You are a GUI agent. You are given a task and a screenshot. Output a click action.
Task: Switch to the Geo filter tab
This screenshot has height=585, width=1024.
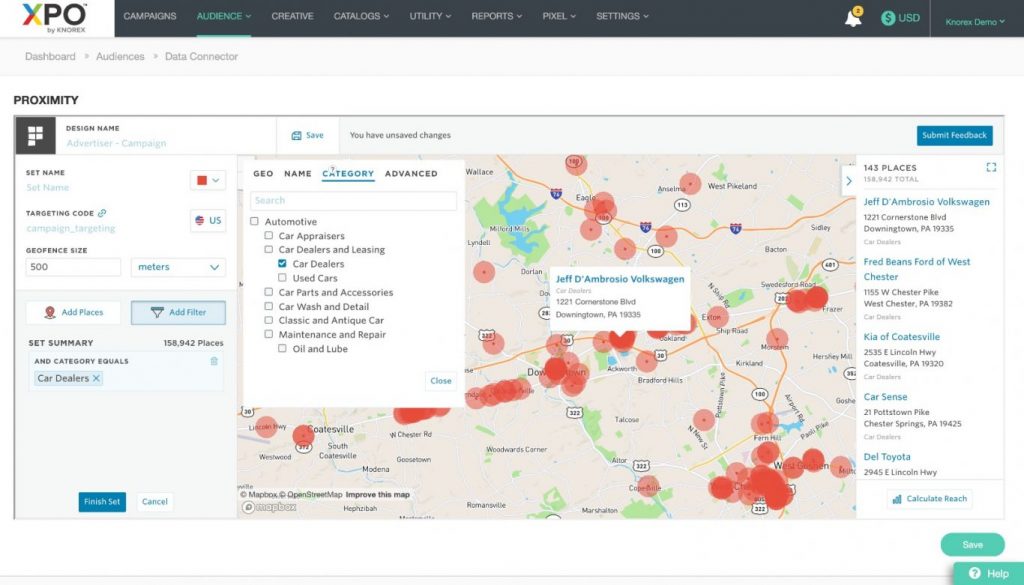coord(263,174)
